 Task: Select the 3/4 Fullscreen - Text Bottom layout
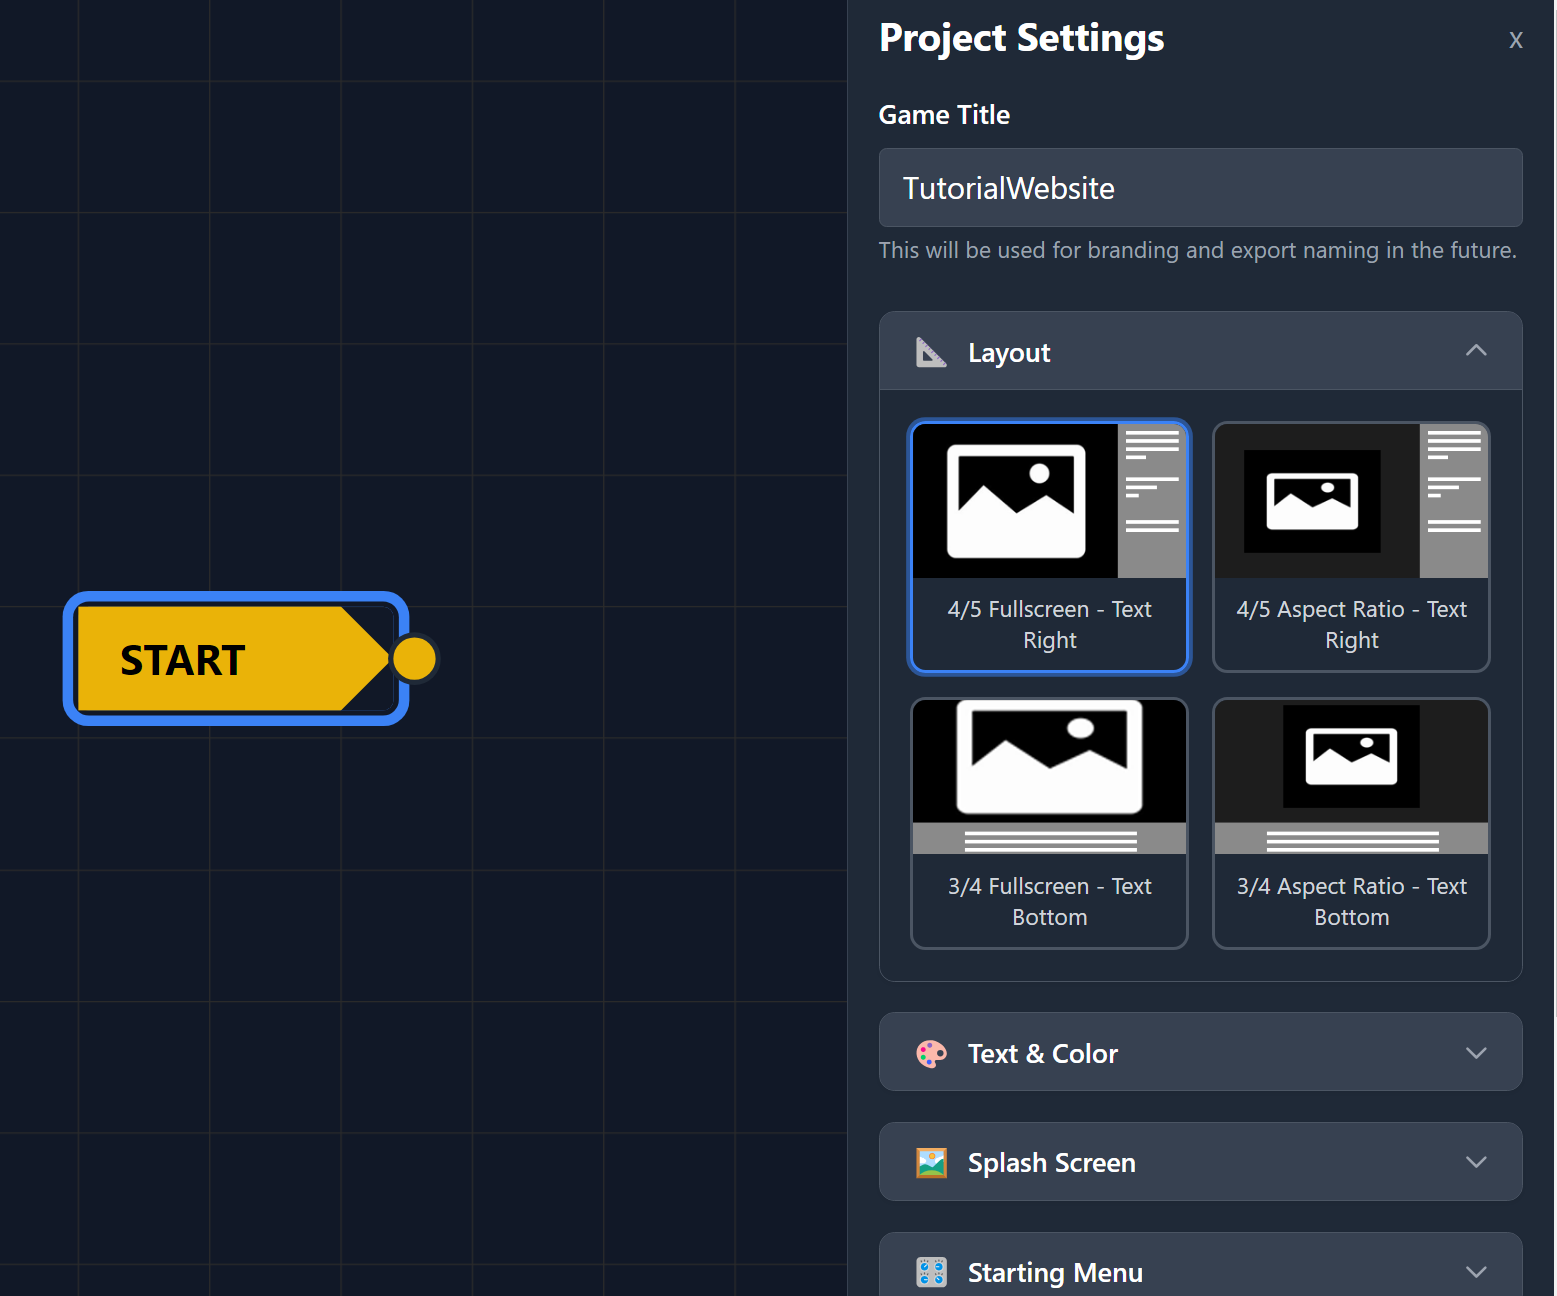(x=1048, y=823)
